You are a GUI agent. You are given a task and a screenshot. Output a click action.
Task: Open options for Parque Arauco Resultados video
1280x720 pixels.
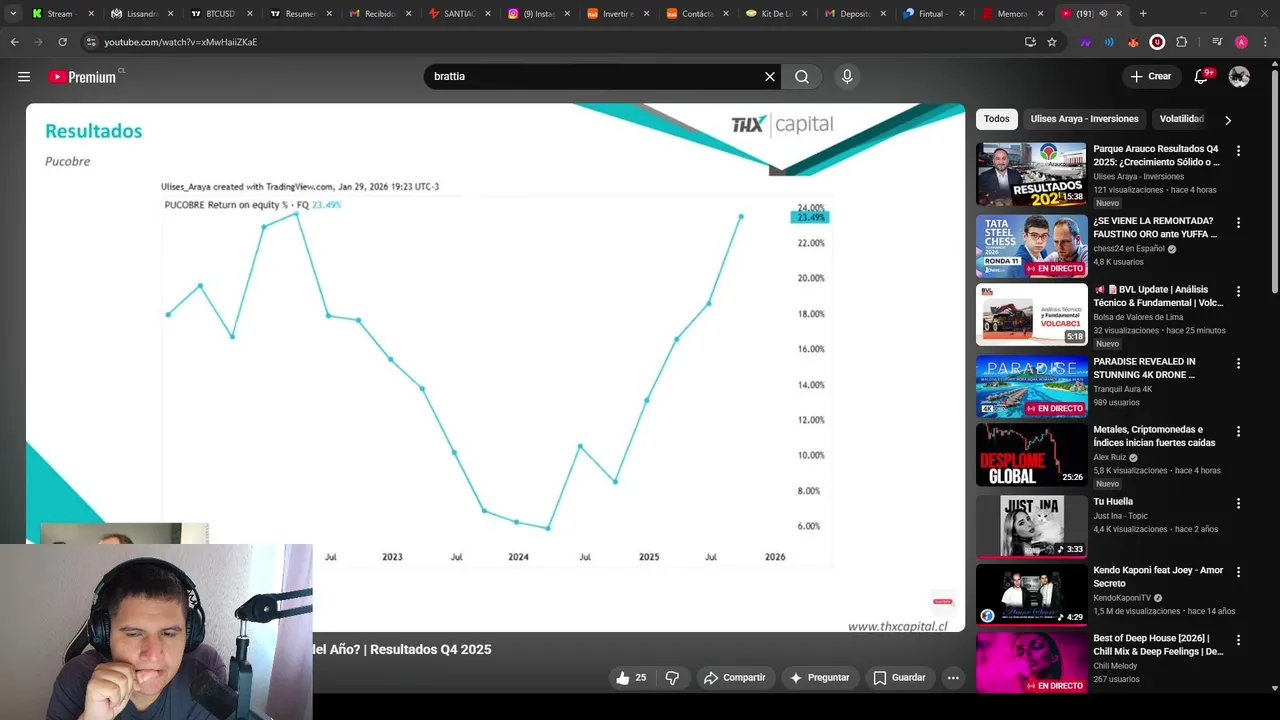[1238, 151]
